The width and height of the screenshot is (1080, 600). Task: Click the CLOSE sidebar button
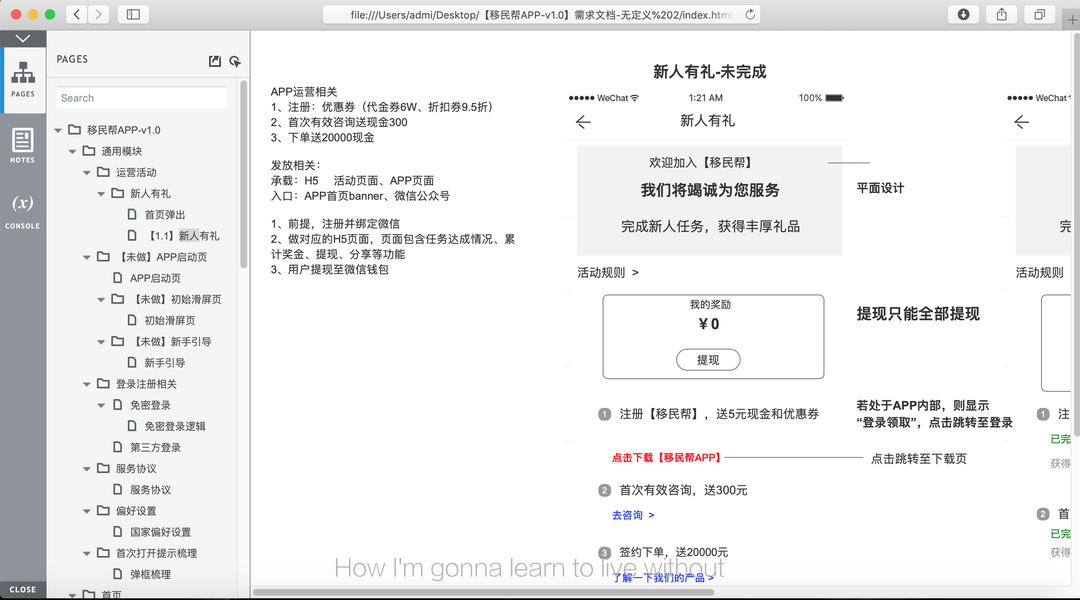pos(23,590)
